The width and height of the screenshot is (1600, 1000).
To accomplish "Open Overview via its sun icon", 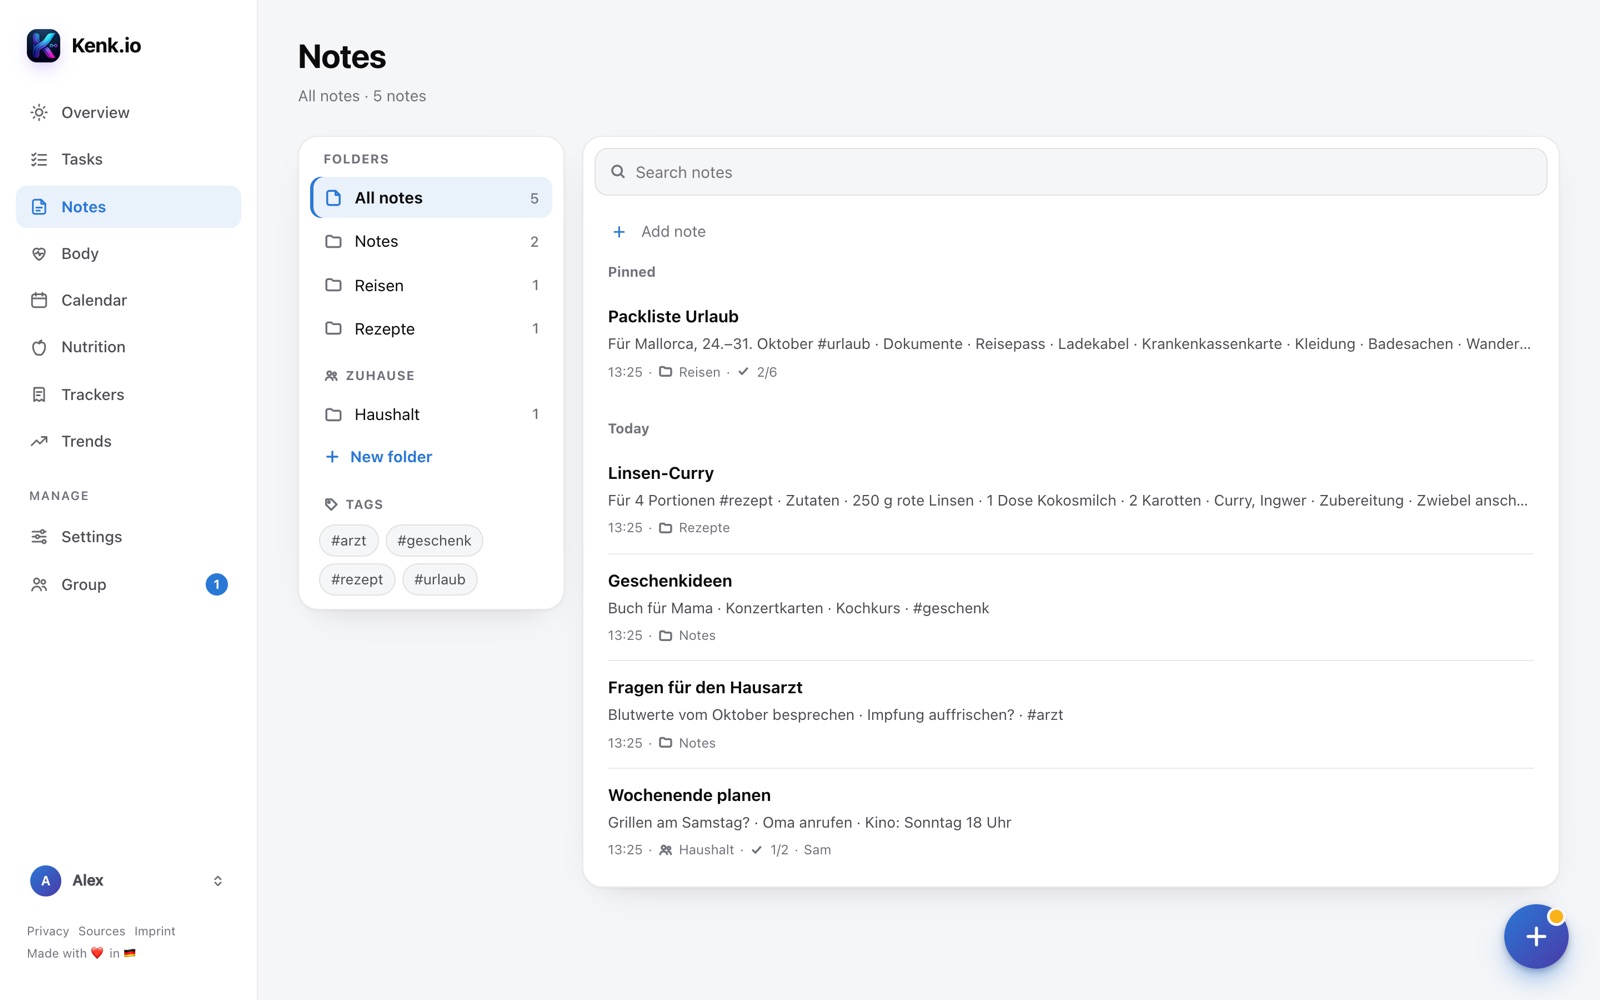I will (x=39, y=113).
